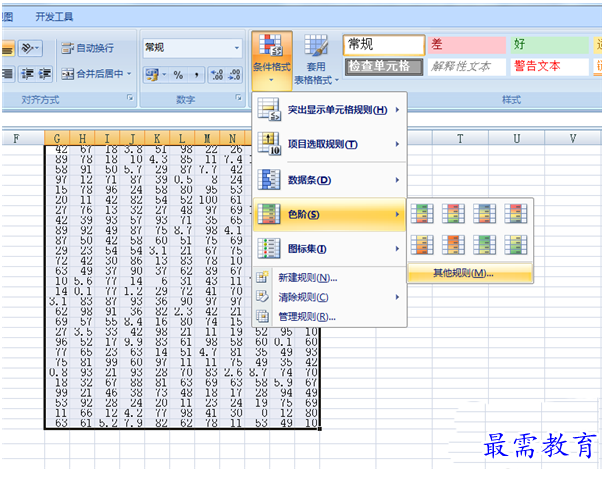The image size is (605, 477).
Task: Open the 套用表格格式 table format button
Action: click(x=316, y=59)
